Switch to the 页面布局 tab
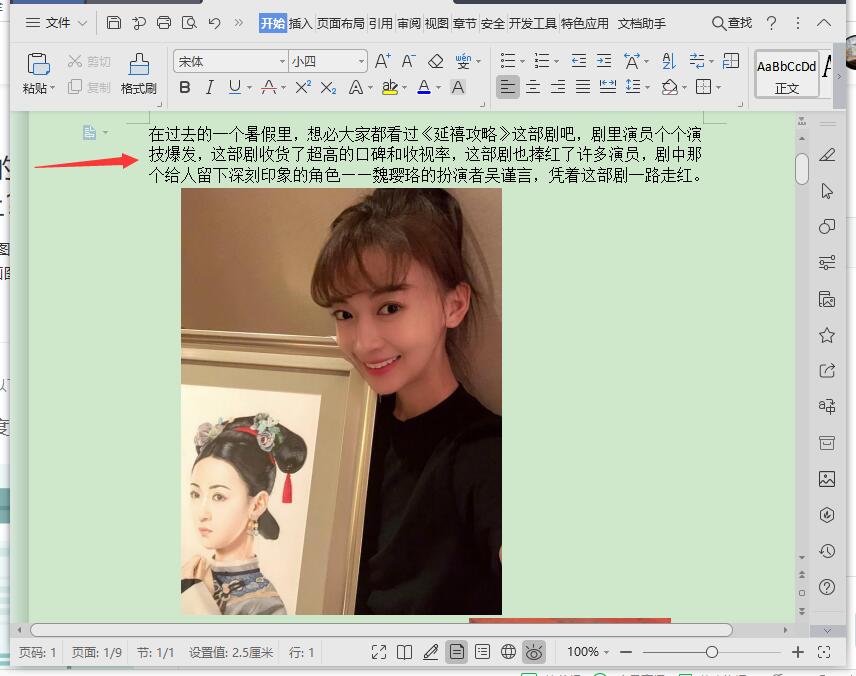The width and height of the screenshot is (856, 676). [341, 23]
